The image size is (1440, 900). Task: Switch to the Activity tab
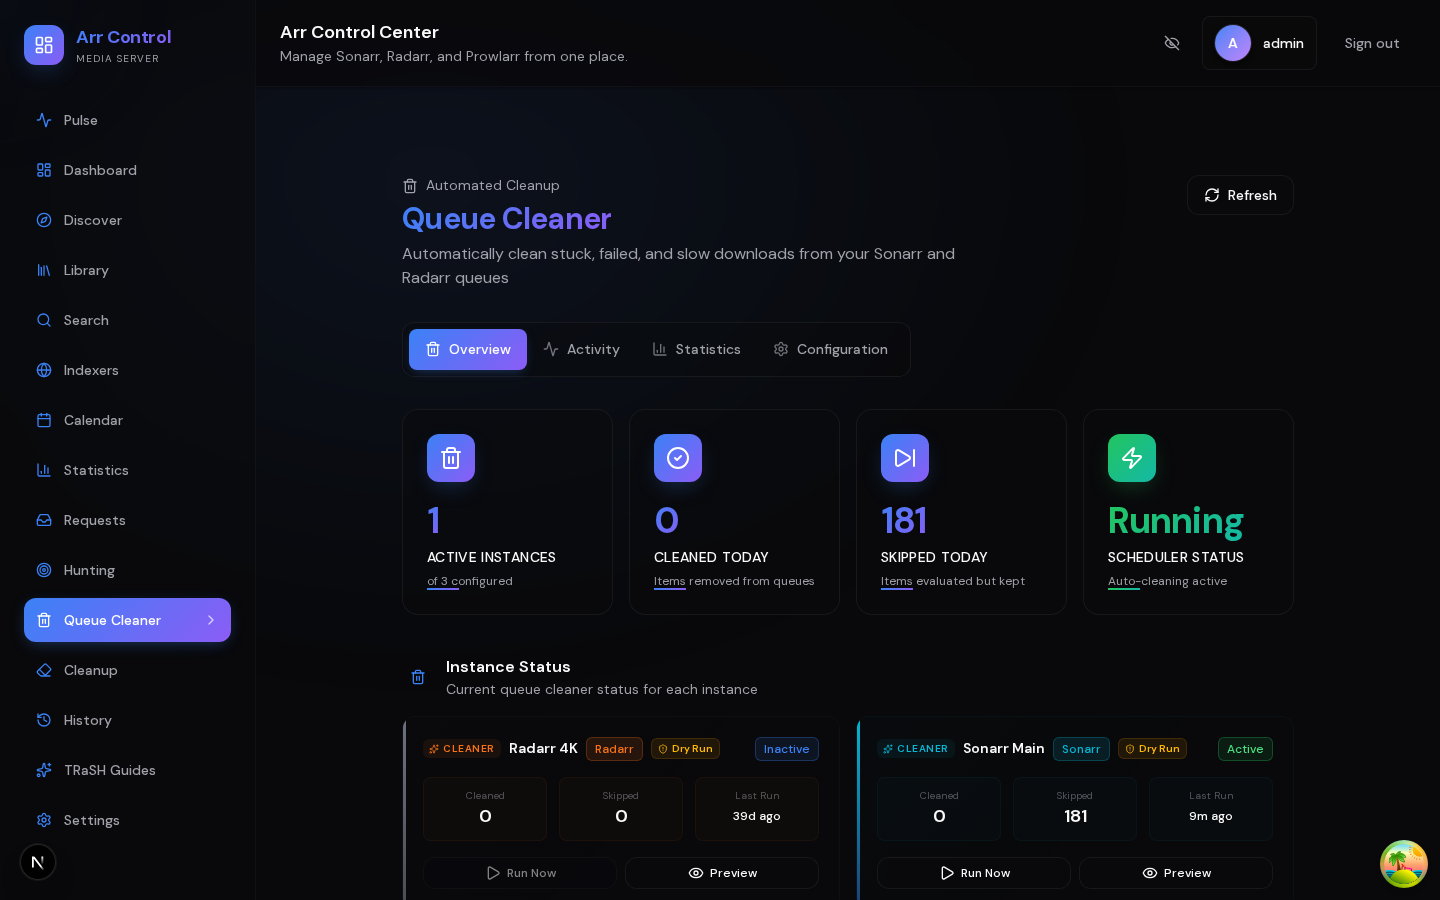581,349
